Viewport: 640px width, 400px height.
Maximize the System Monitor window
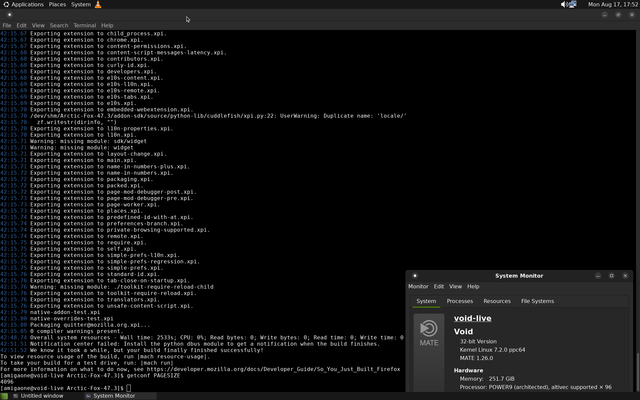tap(611, 276)
